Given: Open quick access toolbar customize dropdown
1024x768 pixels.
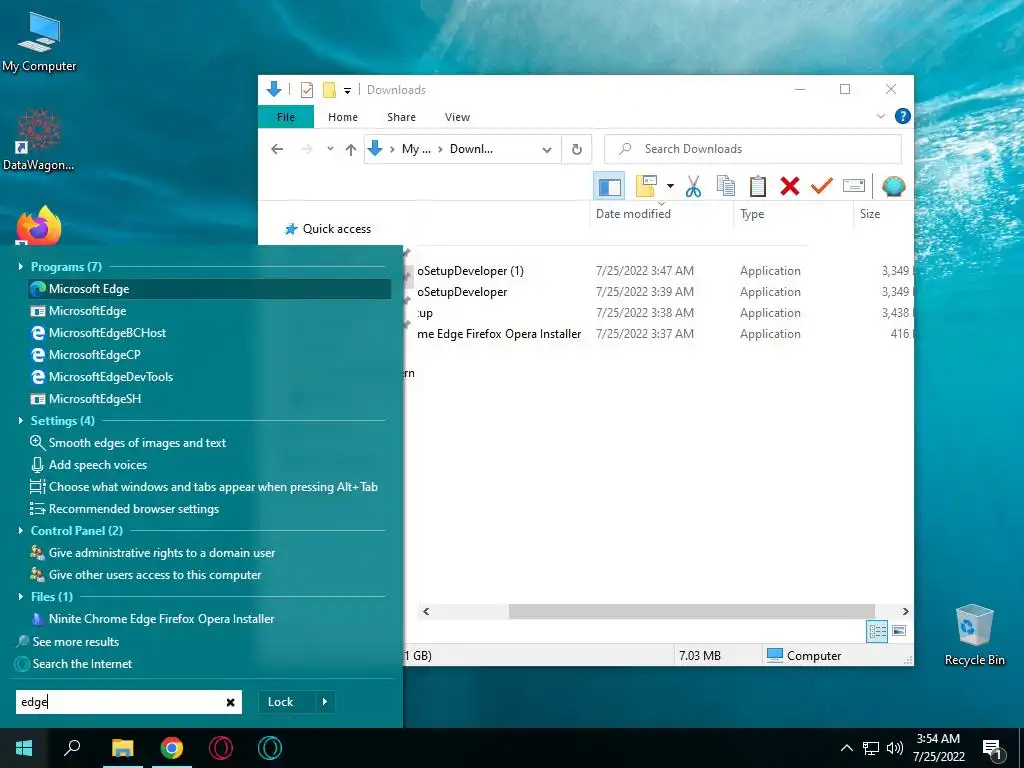Looking at the screenshot, I should (x=347, y=90).
